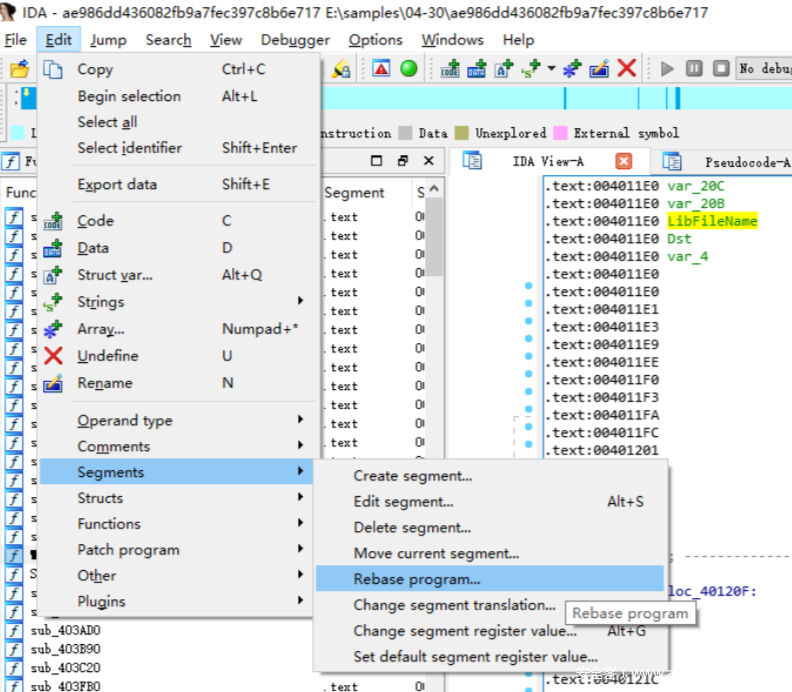Click the toolbar Create array asterisk icon

tap(572, 69)
